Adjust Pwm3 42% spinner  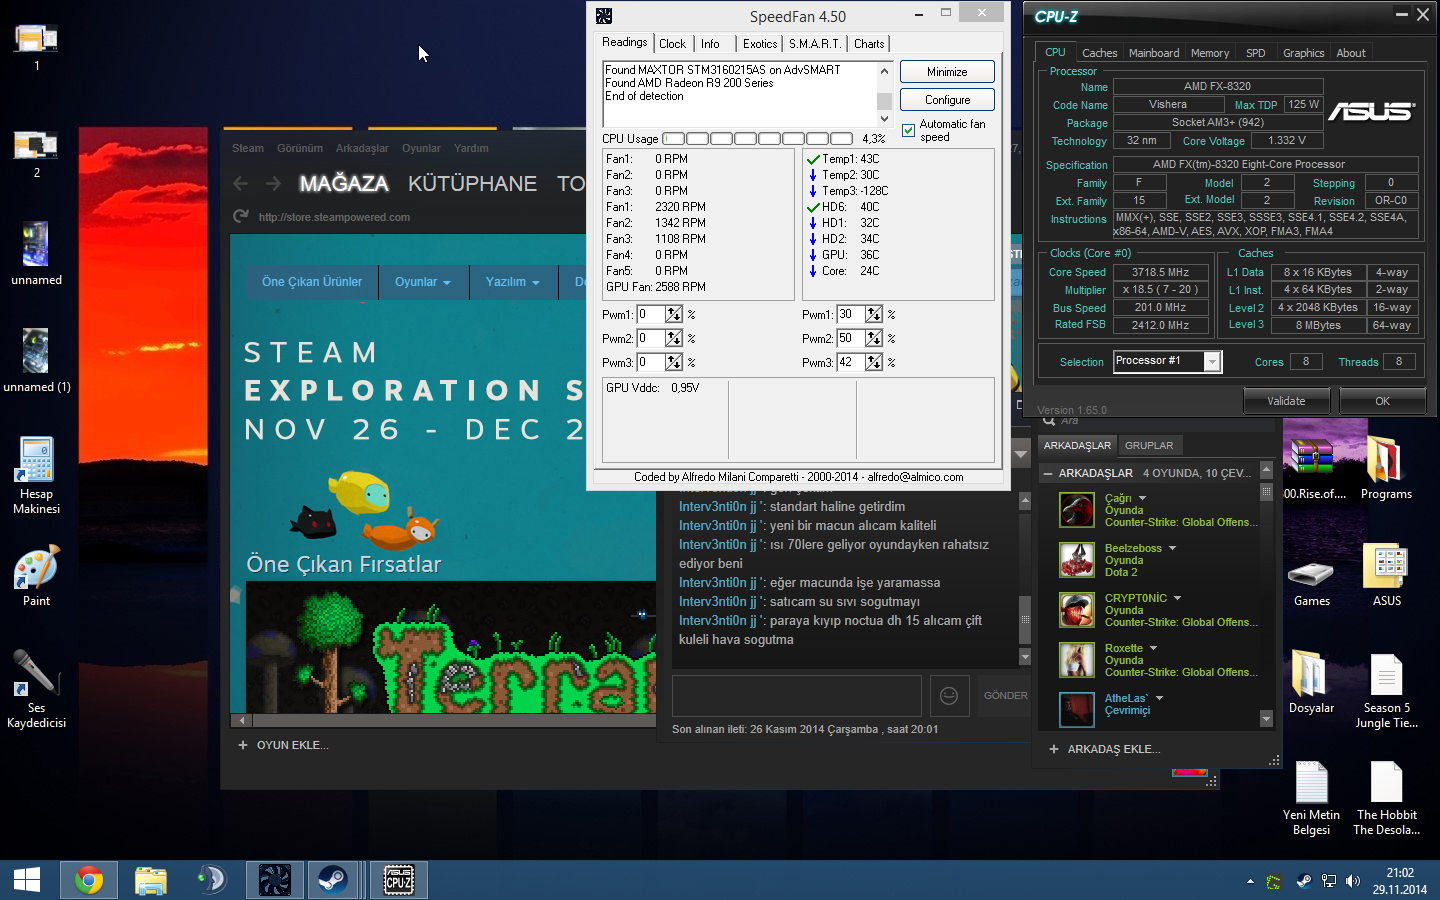tap(874, 362)
